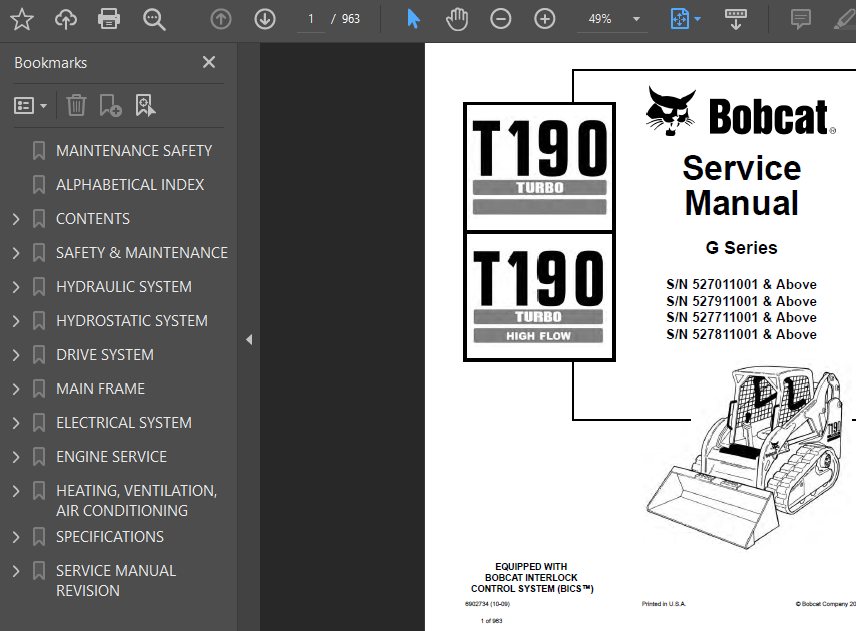Viewport: 856px width, 631px height.
Task: Click the ENGINE SERVICE bookmark ribbon icon
Action: [39, 457]
